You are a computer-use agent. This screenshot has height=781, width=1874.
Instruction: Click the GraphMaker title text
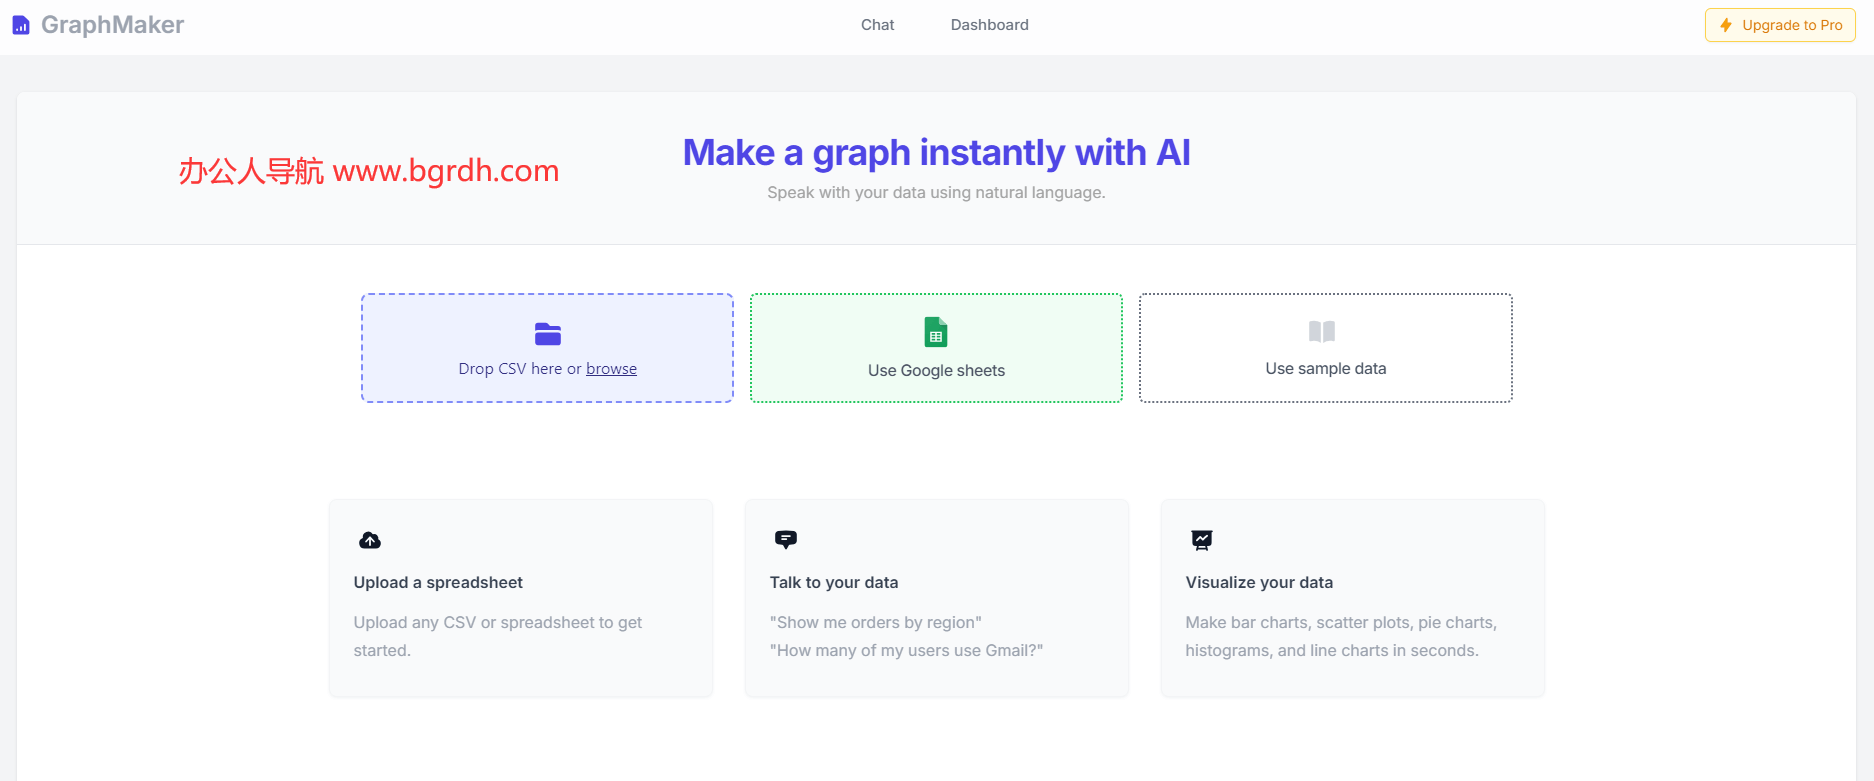pos(112,24)
